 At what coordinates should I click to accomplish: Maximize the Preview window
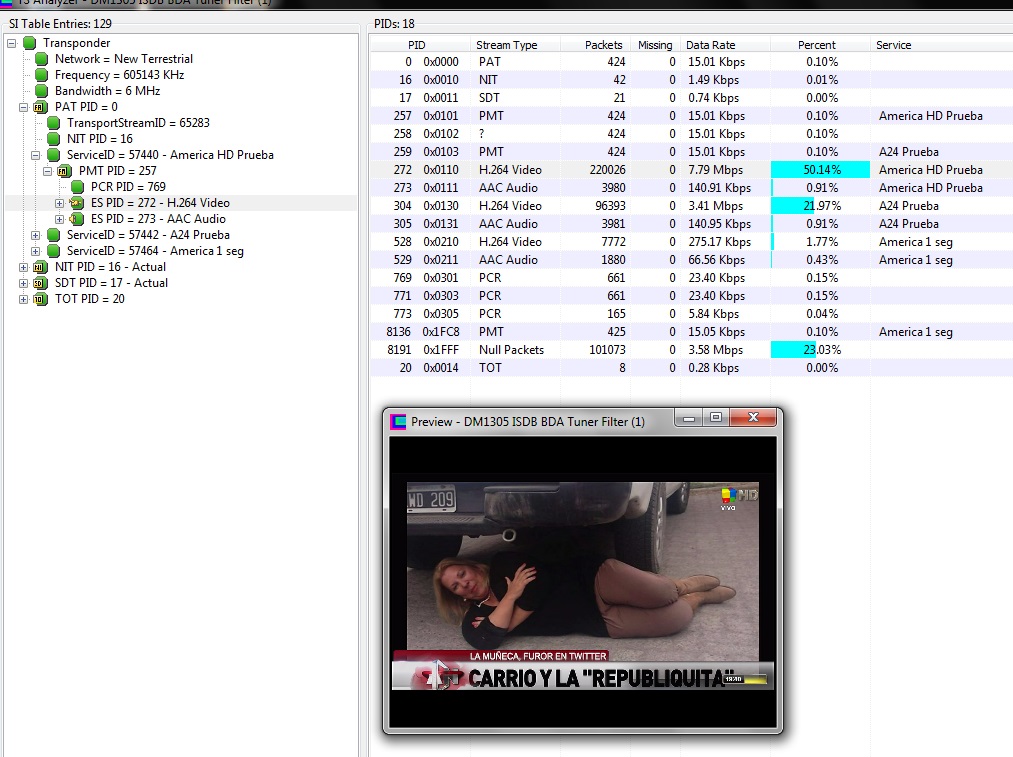click(x=716, y=418)
